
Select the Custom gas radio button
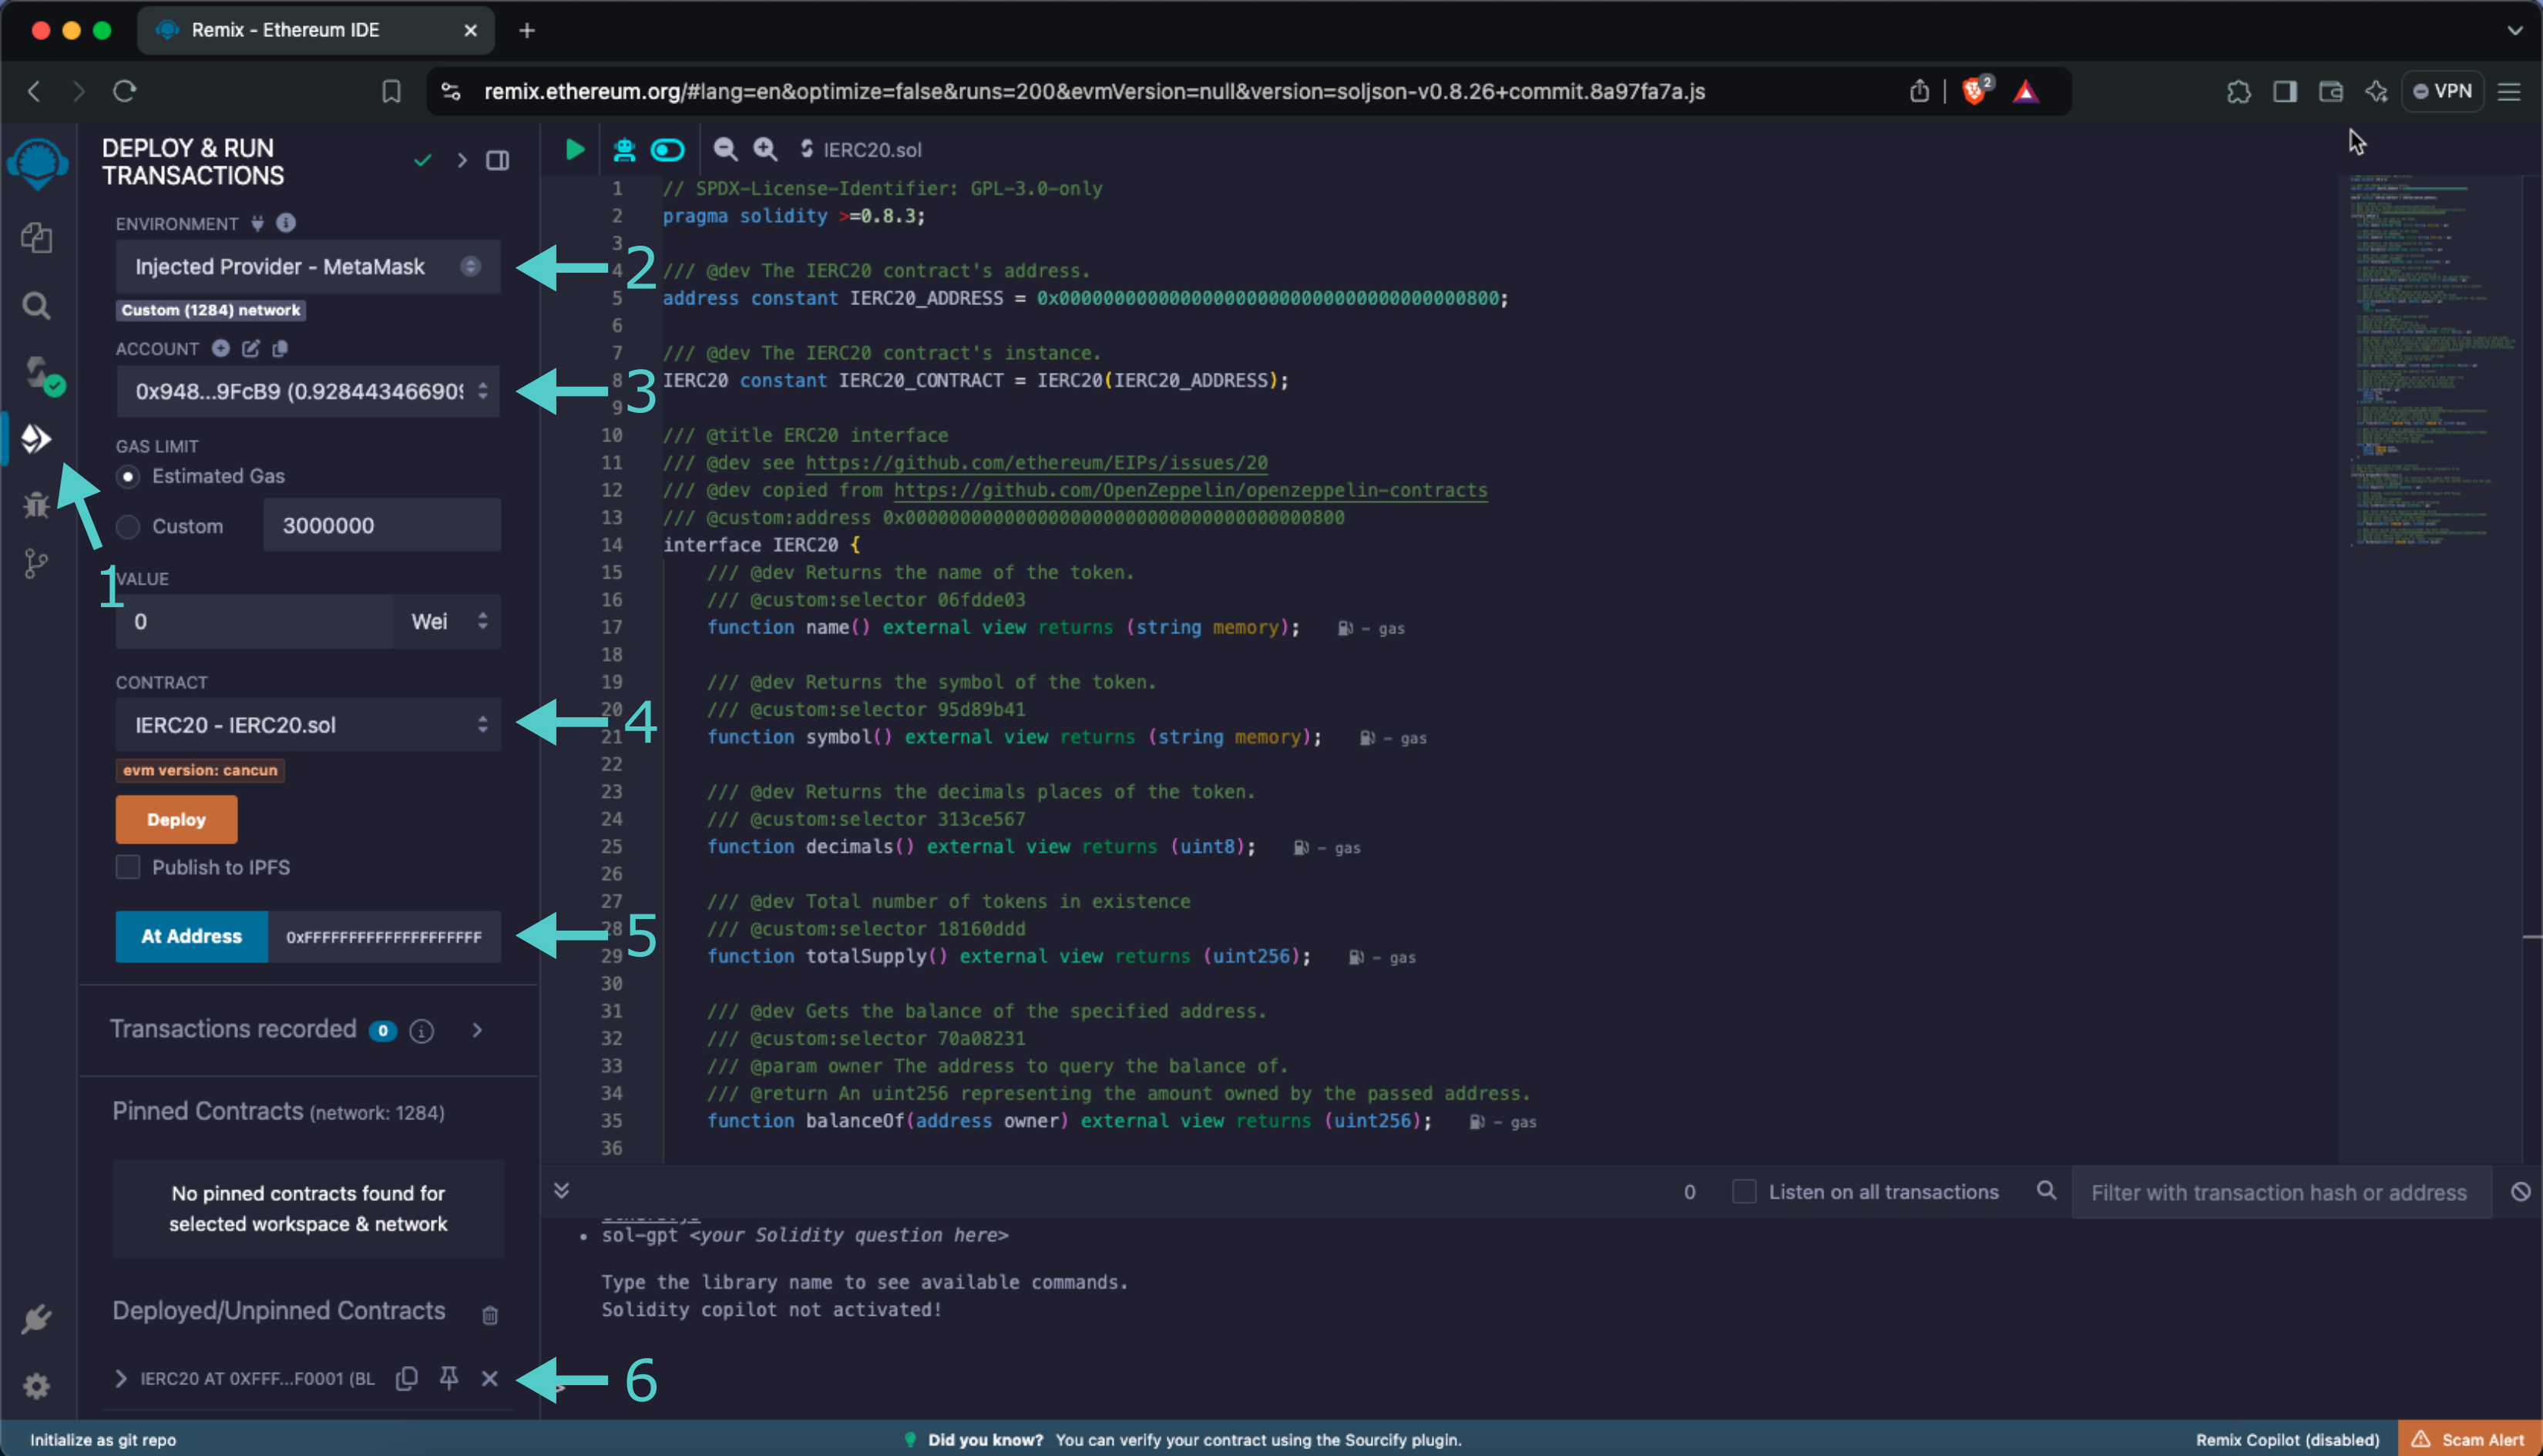[128, 526]
